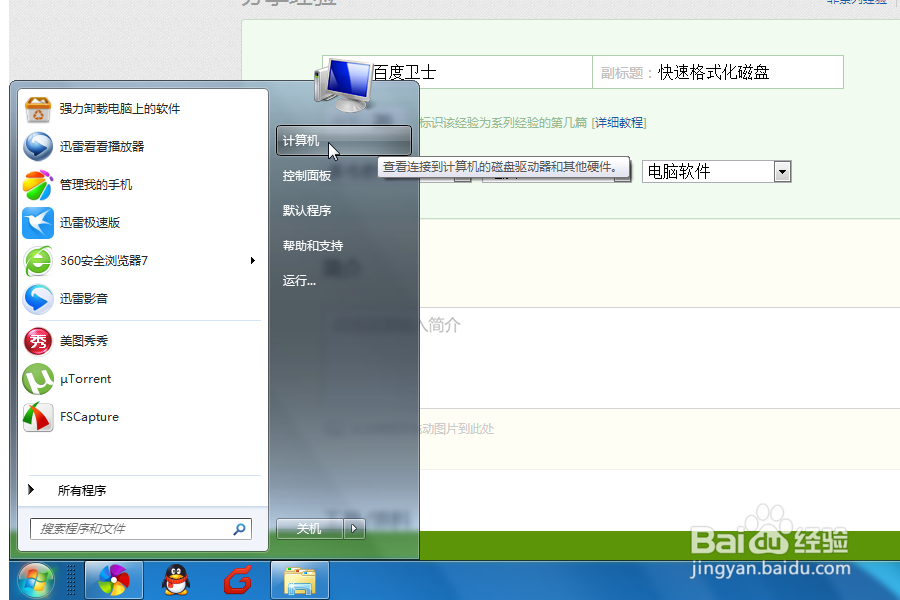Image resolution: width=900 pixels, height=600 pixels.
Task: Launch 迅雷看看播放器 from the icon
Action: pos(38,146)
